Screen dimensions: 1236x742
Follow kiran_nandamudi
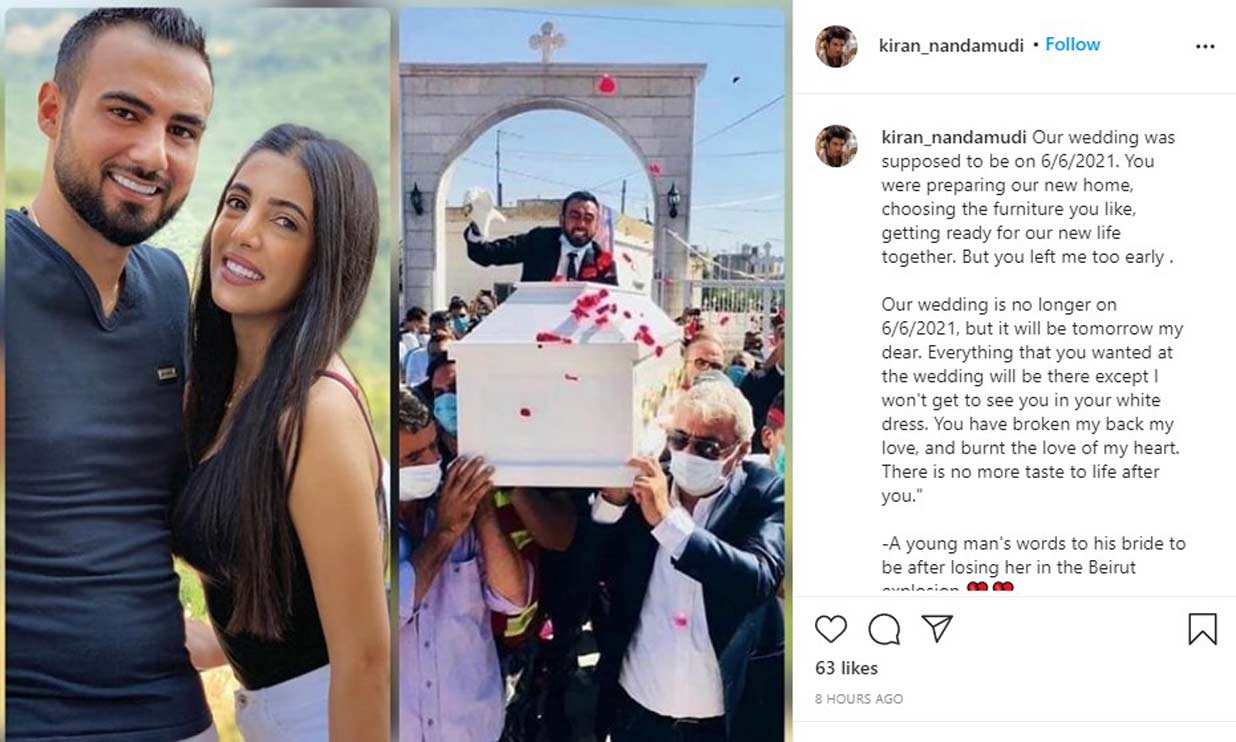[1073, 45]
